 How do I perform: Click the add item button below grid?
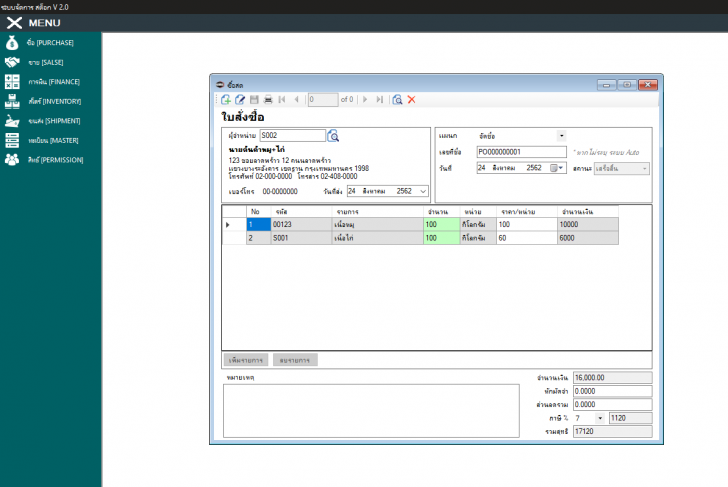click(245, 359)
